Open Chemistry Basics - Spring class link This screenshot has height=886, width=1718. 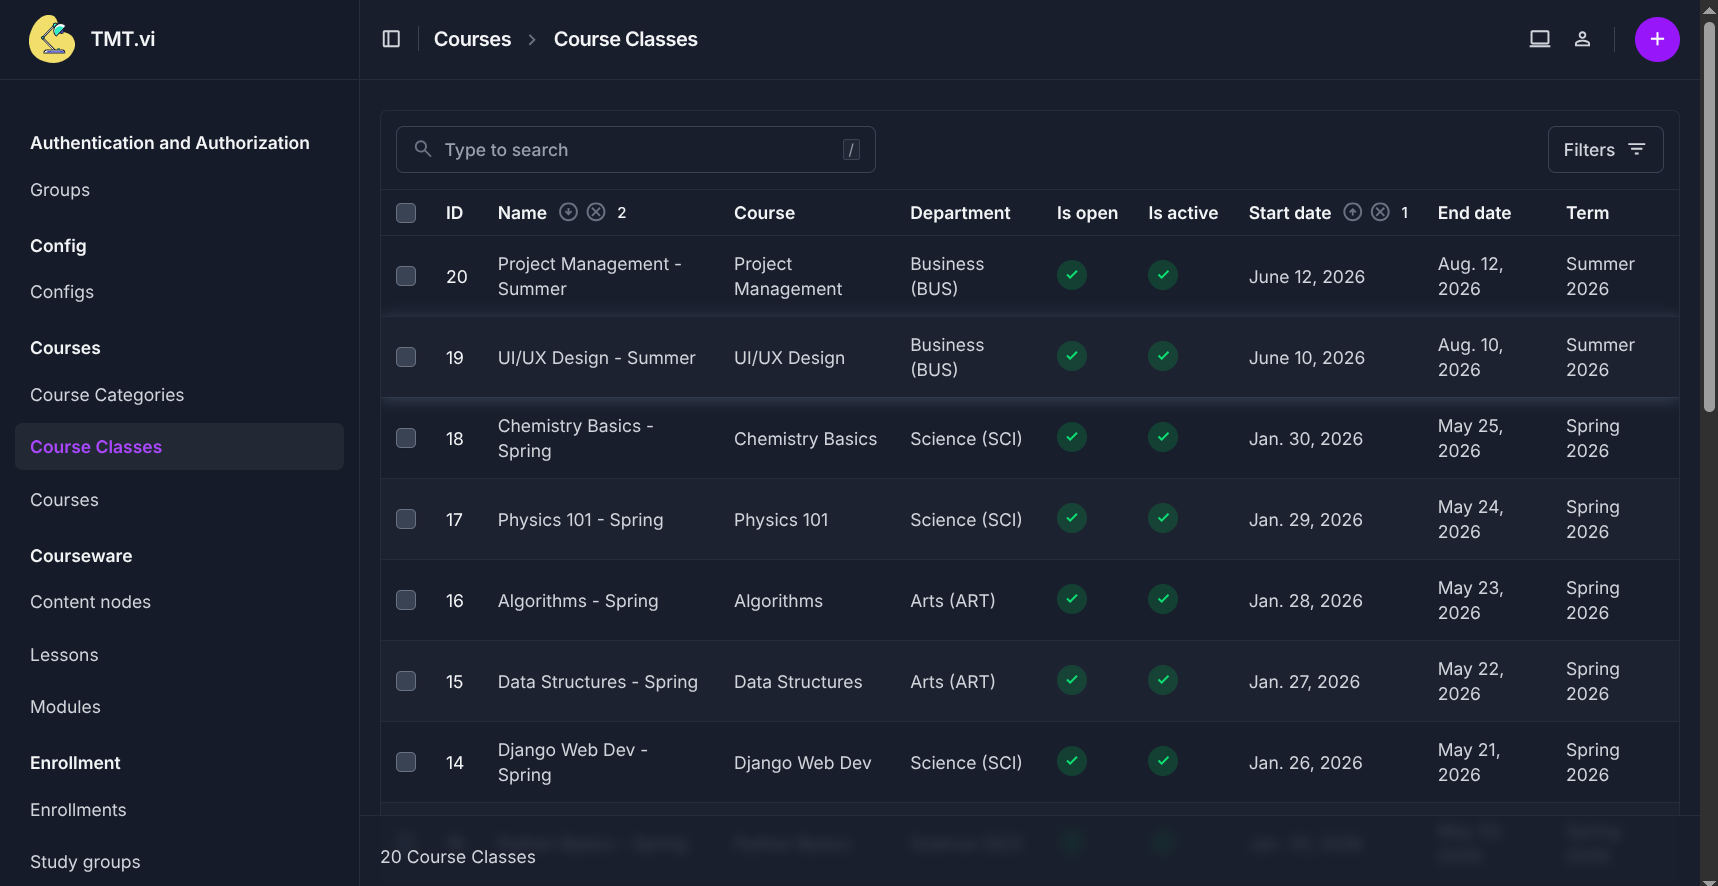[x=575, y=438]
